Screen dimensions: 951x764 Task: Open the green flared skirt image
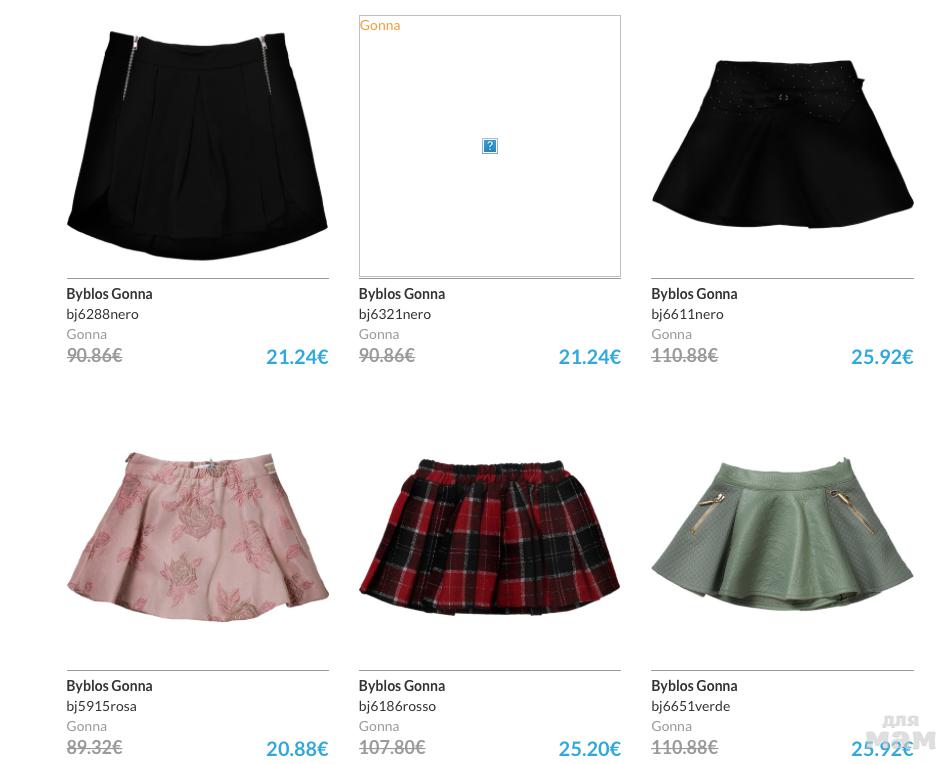click(x=782, y=535)
